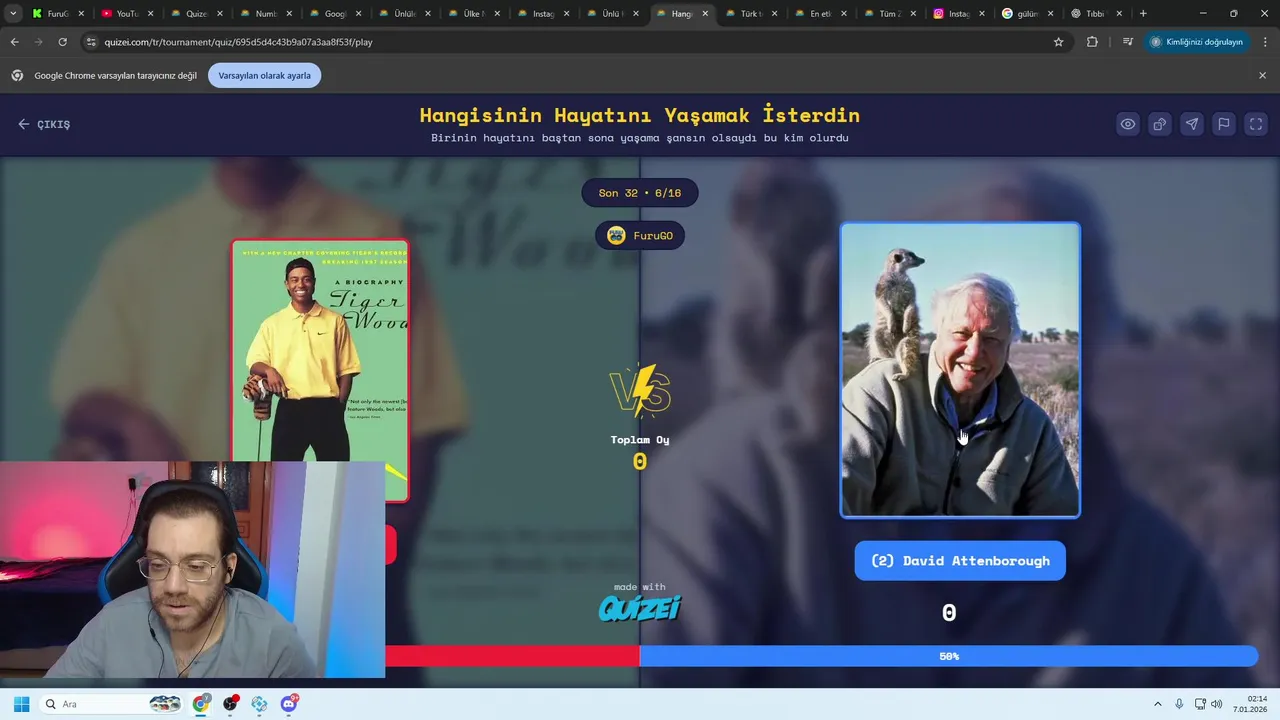Click the Kimliğinizi doğrulayın profile button

(1197, 42)
